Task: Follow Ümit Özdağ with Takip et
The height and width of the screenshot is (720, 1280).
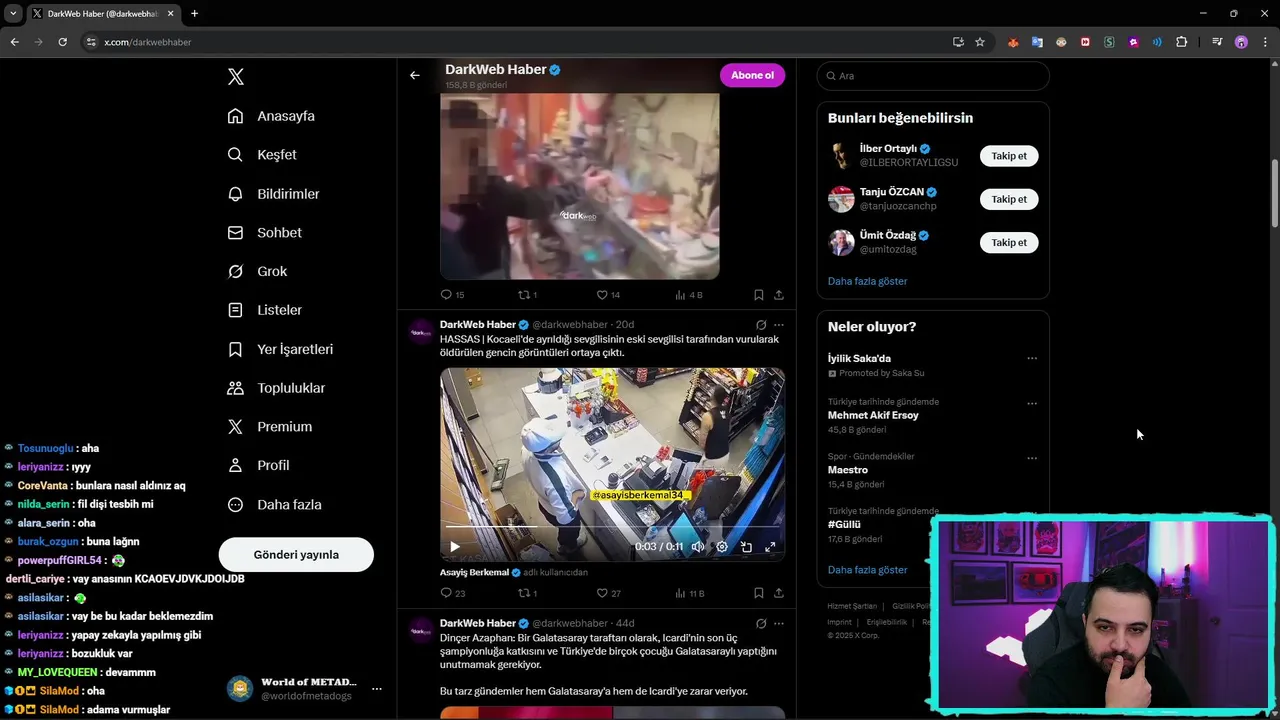Action: click(1009, 243)
